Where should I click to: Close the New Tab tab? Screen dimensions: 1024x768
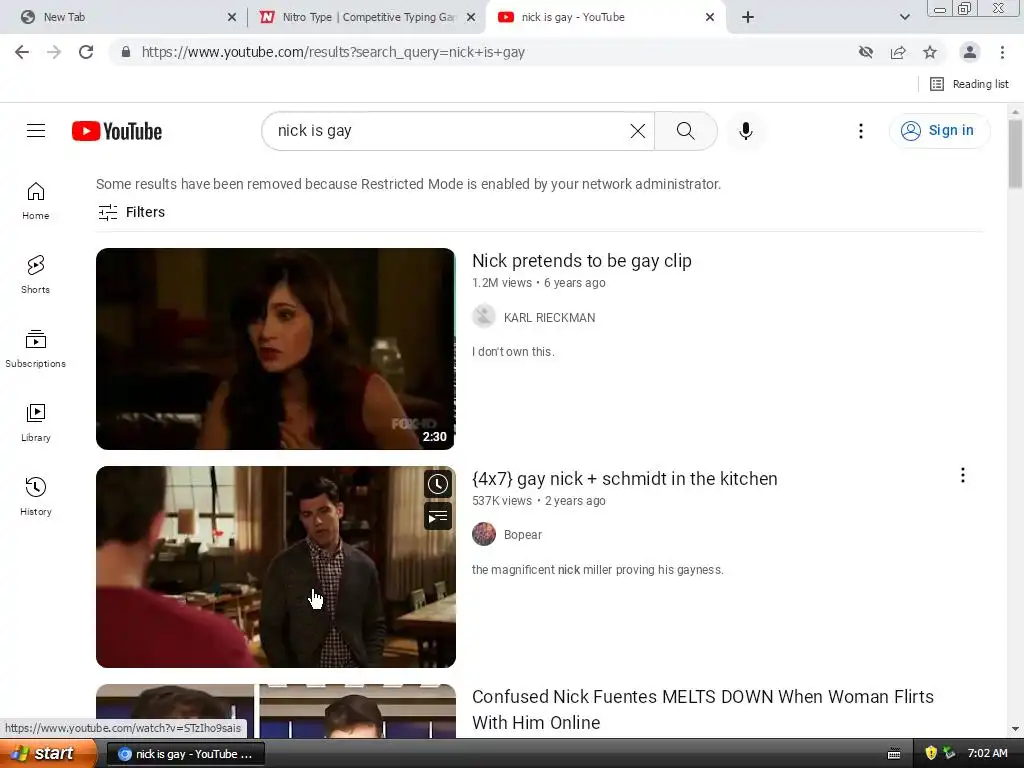point(232,17)
